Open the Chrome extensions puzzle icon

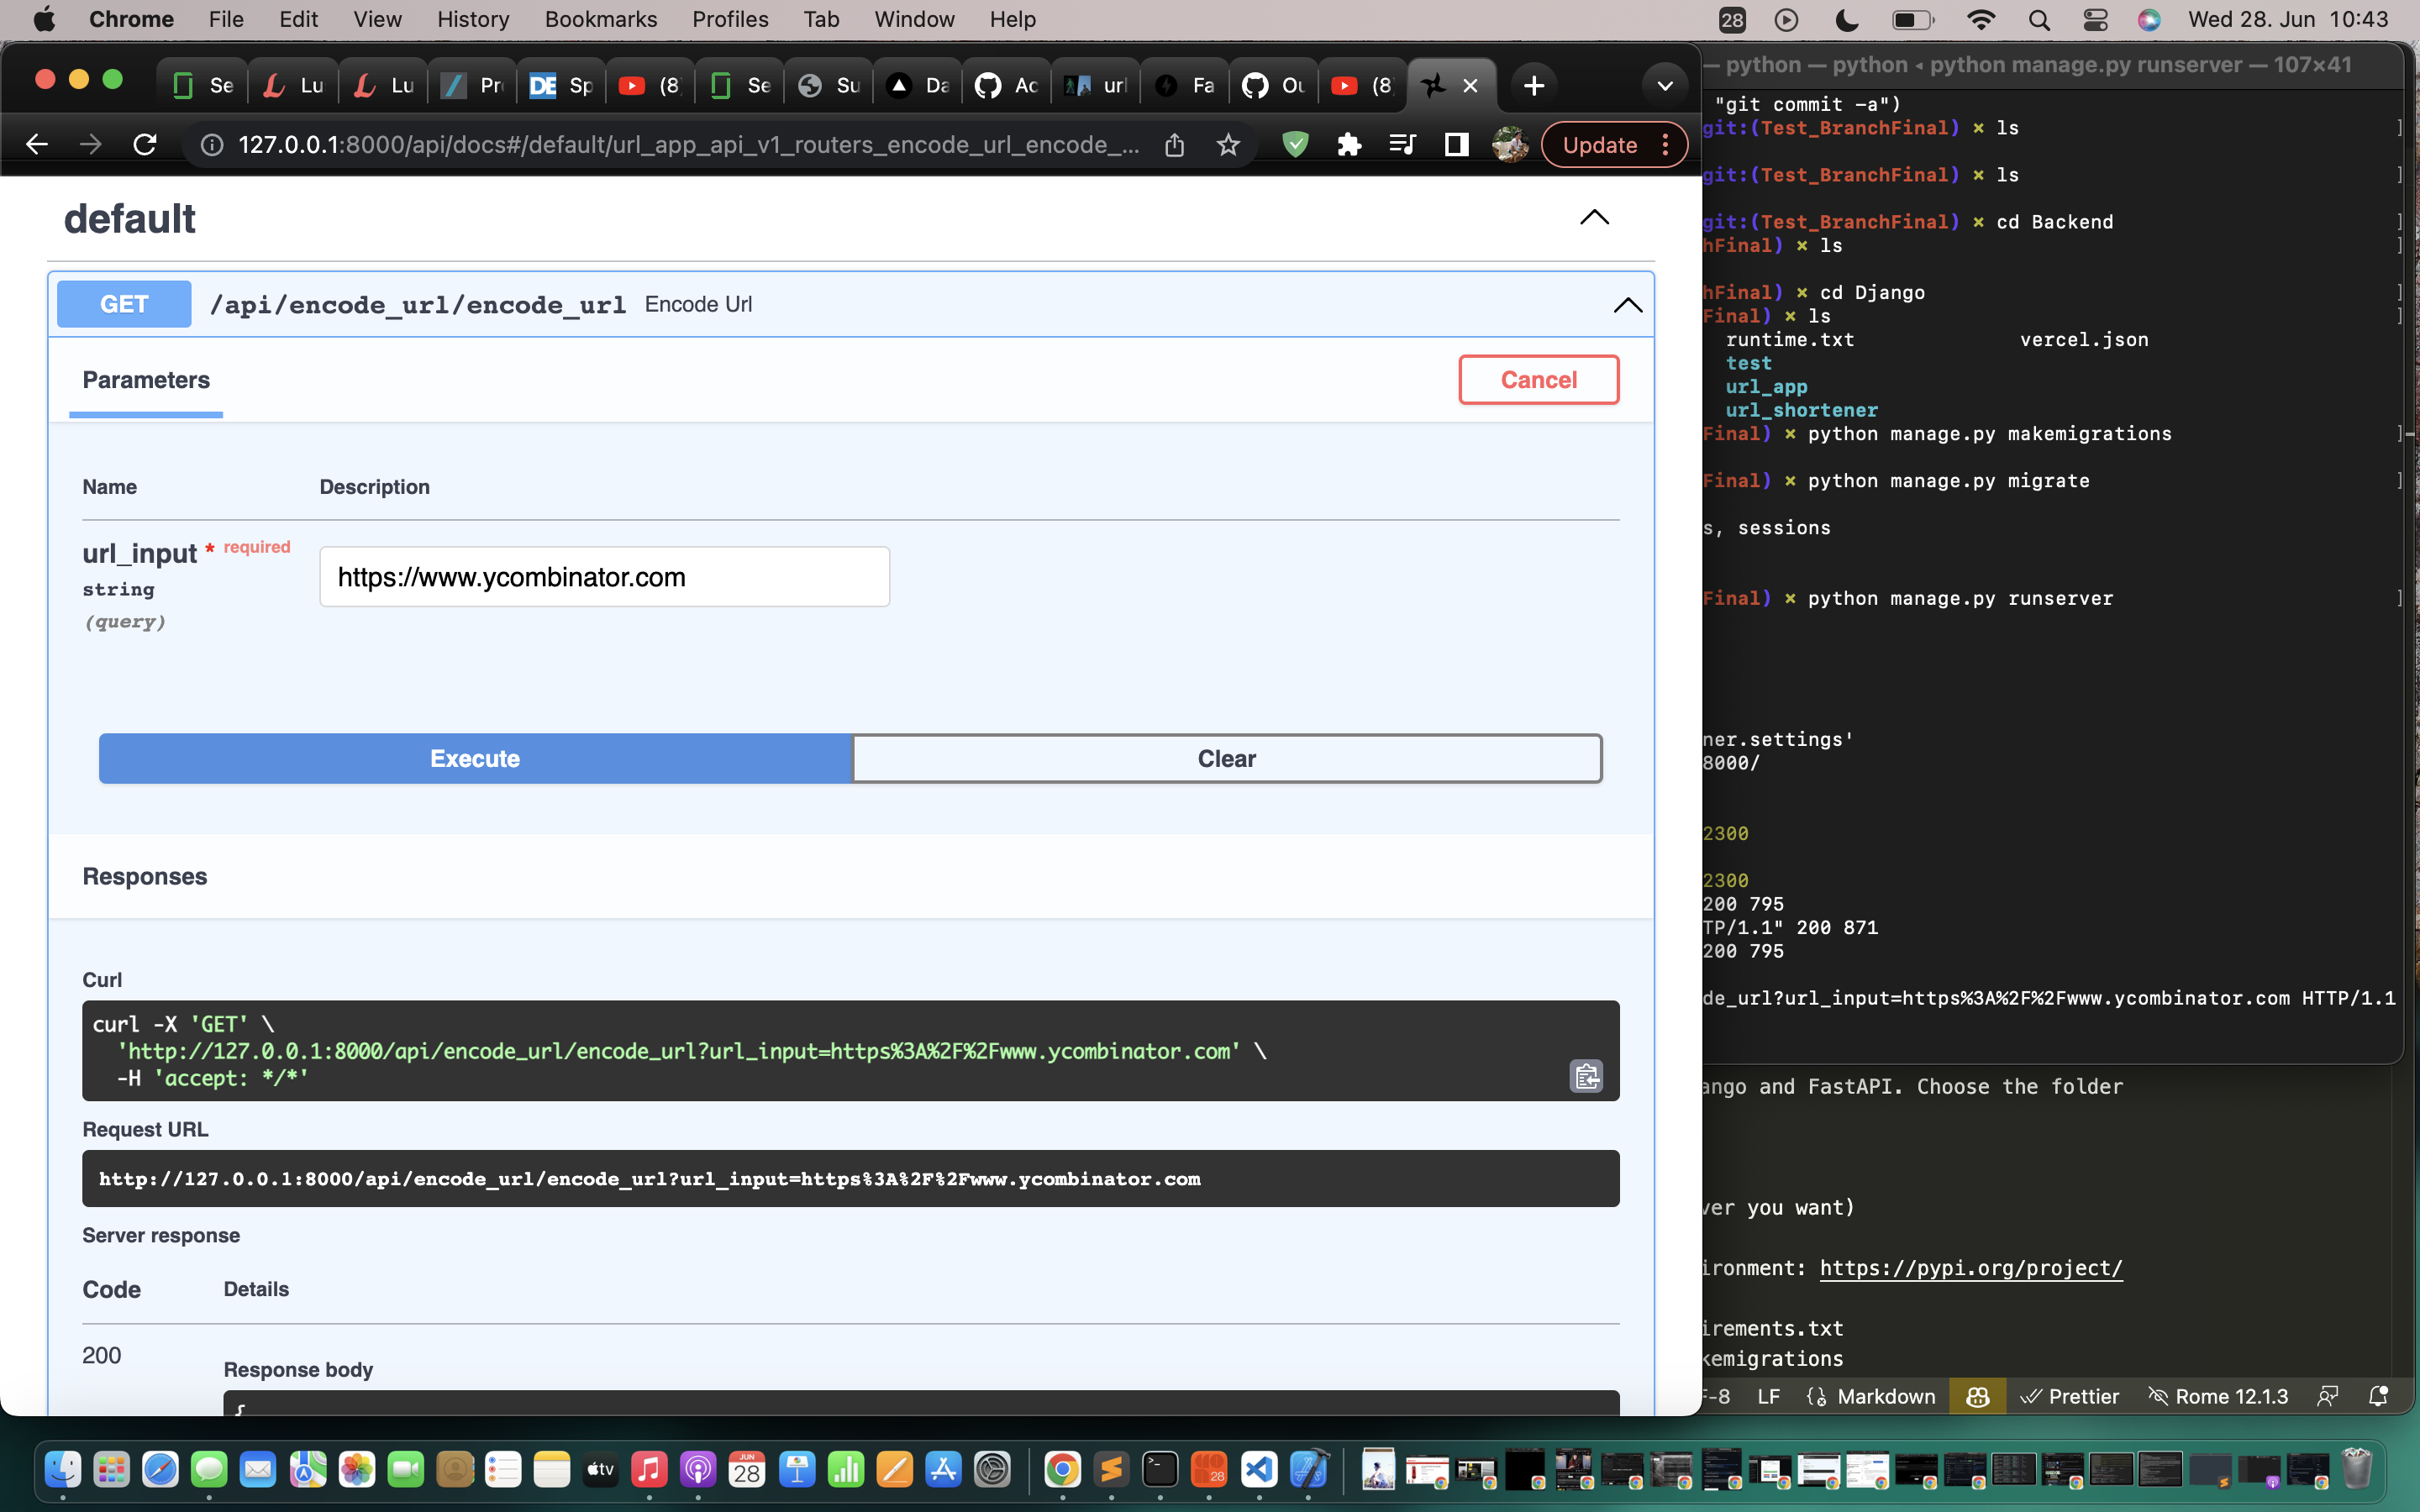[1349, 145]
